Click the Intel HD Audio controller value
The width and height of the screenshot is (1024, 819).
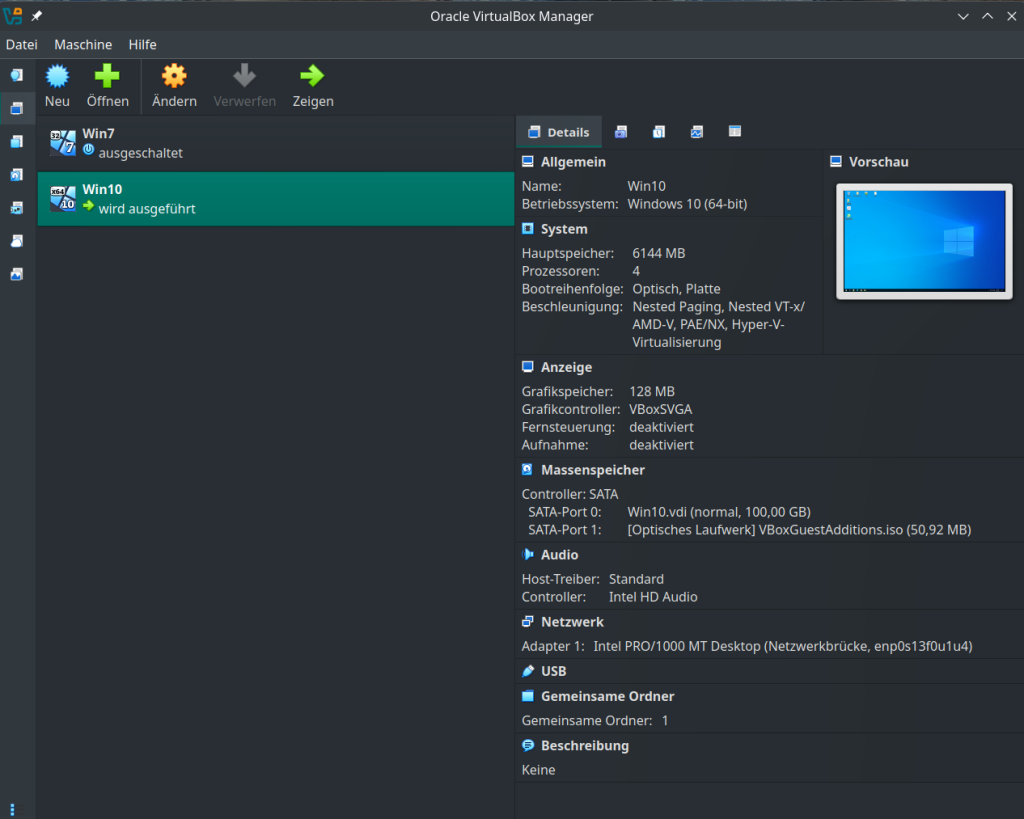click(x=653, y=597)
